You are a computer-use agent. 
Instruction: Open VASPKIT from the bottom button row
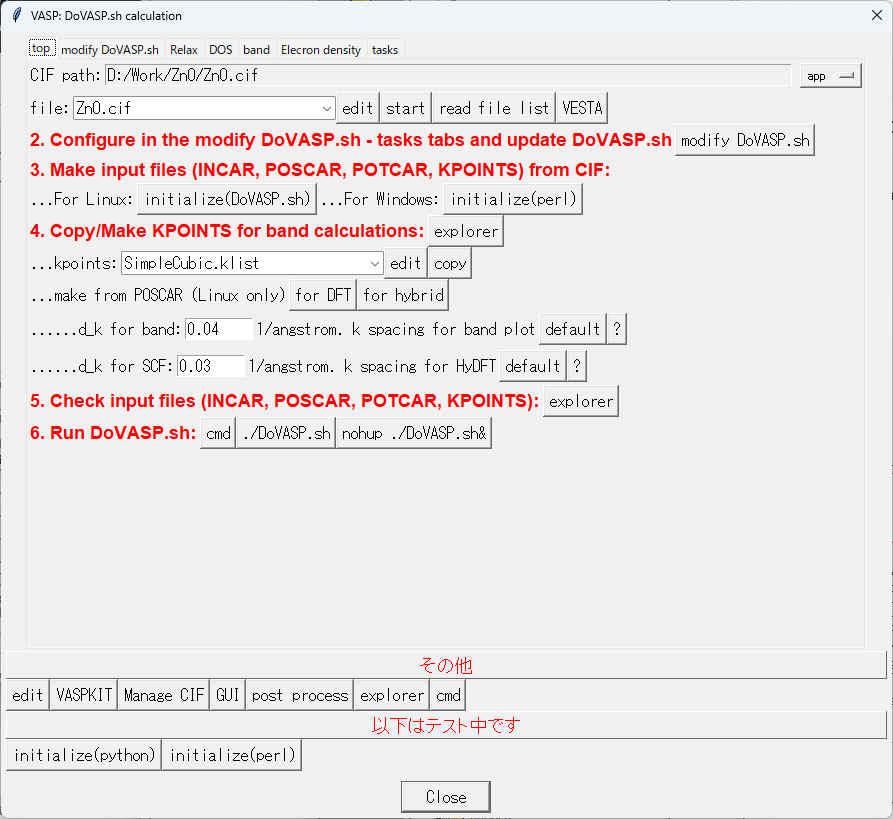pyautogui.click(x=84, y=695)
